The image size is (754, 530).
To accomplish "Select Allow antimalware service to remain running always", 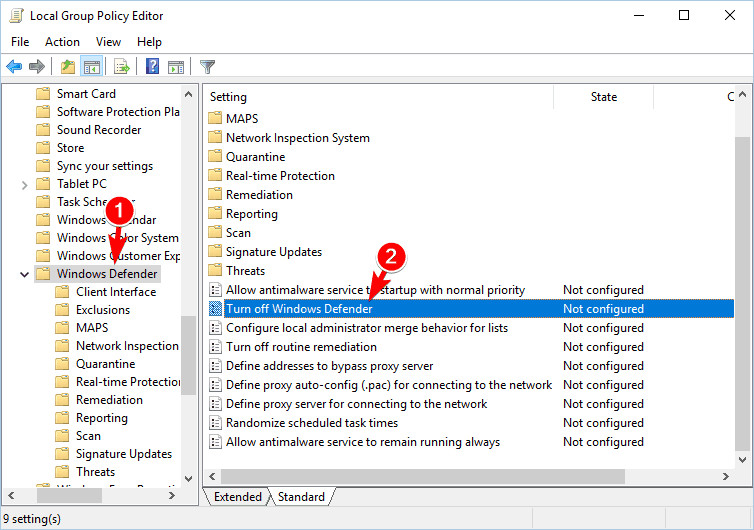I will (x=363, y=442).
